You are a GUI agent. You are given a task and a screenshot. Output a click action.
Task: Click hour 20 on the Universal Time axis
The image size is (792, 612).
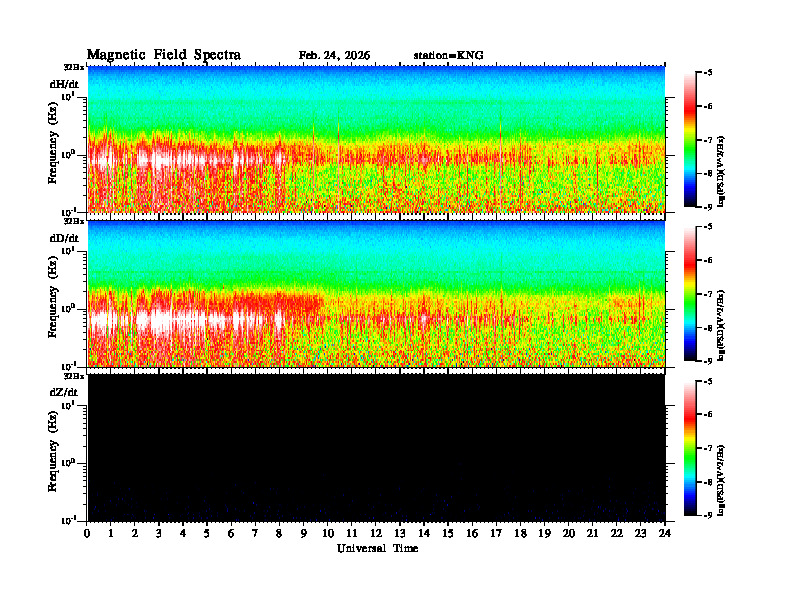[569, 534]
